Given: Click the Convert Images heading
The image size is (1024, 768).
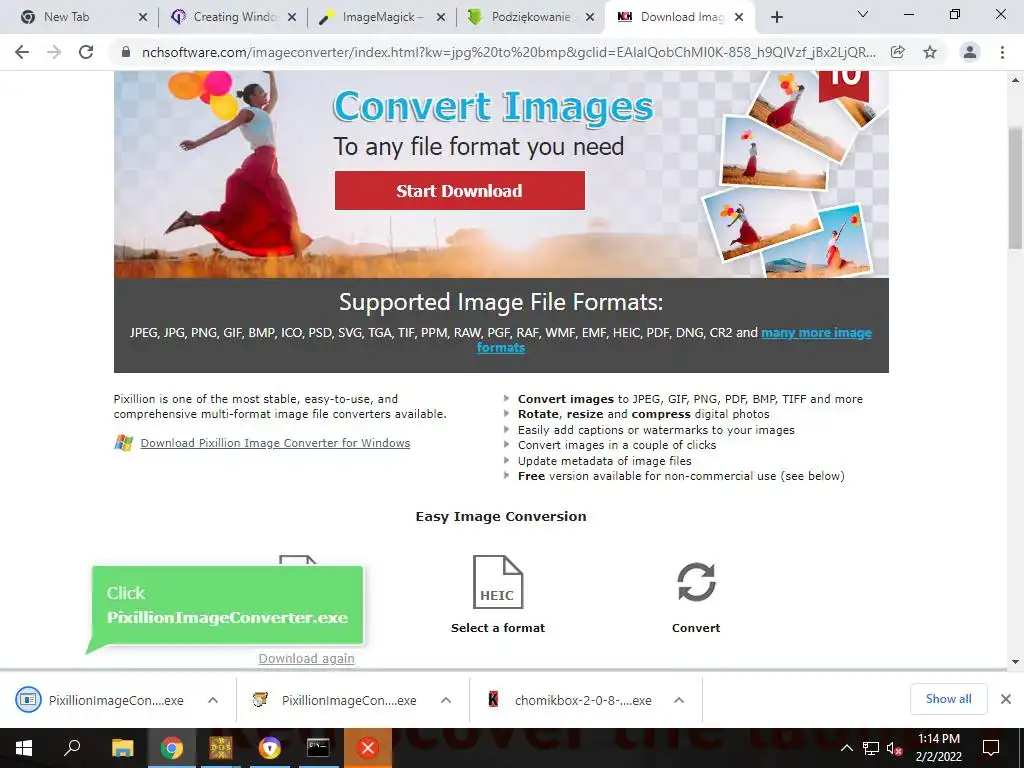Looking at the screenshot, I should pyautogui.click(x=493, y=107).
